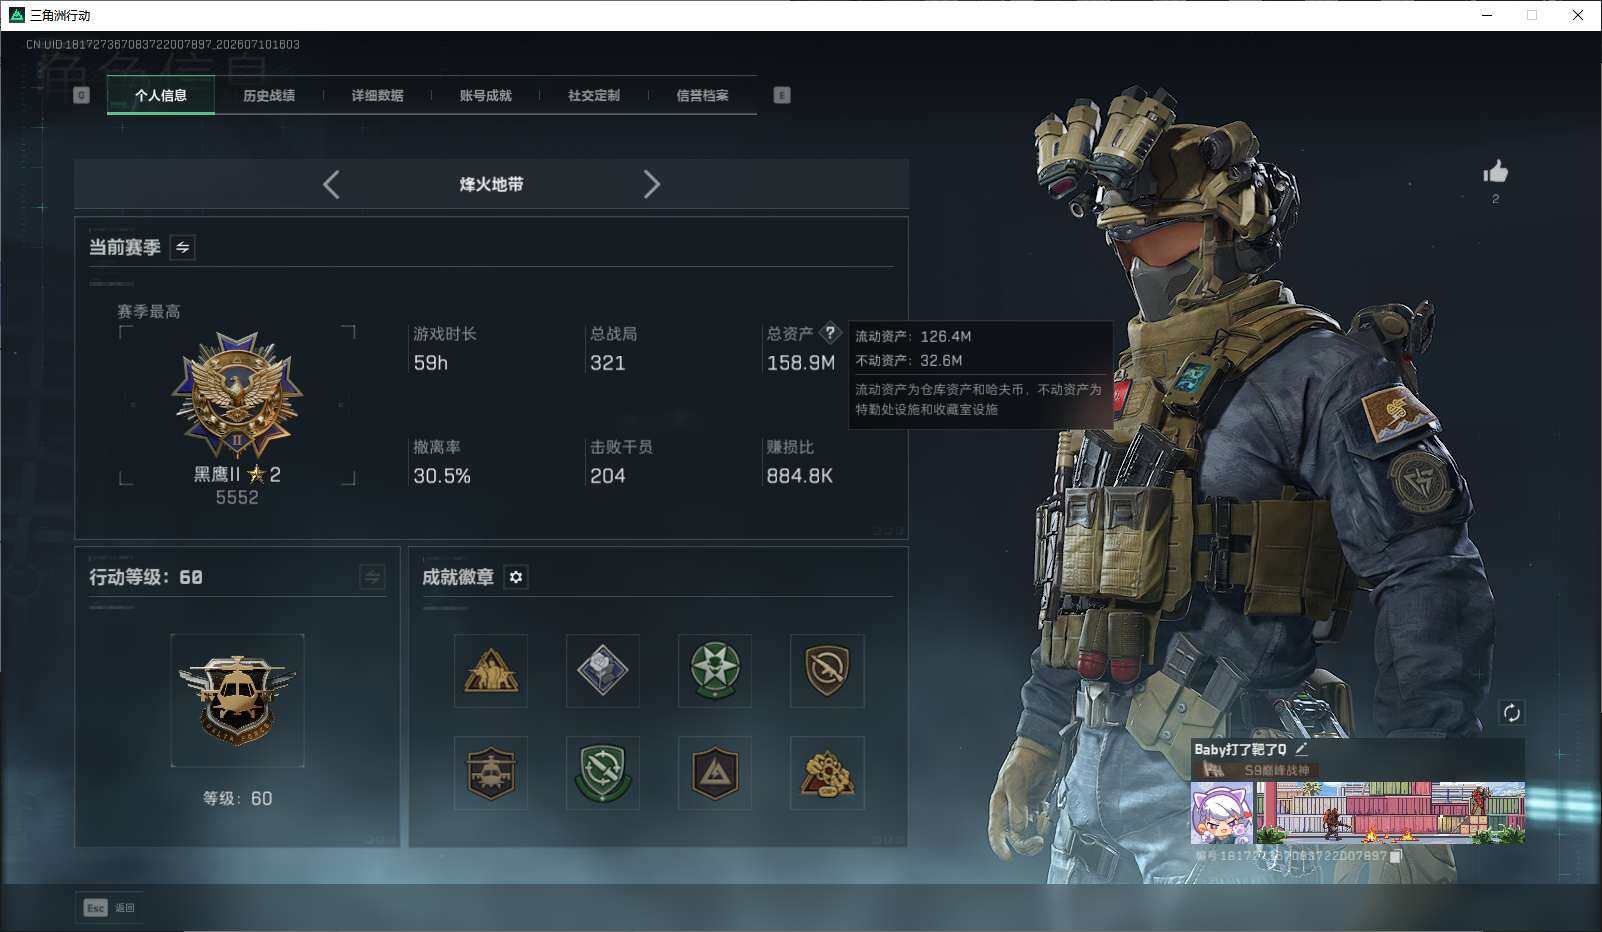
Task: Open the 总资产 question mark help
Action: [830, 333]
